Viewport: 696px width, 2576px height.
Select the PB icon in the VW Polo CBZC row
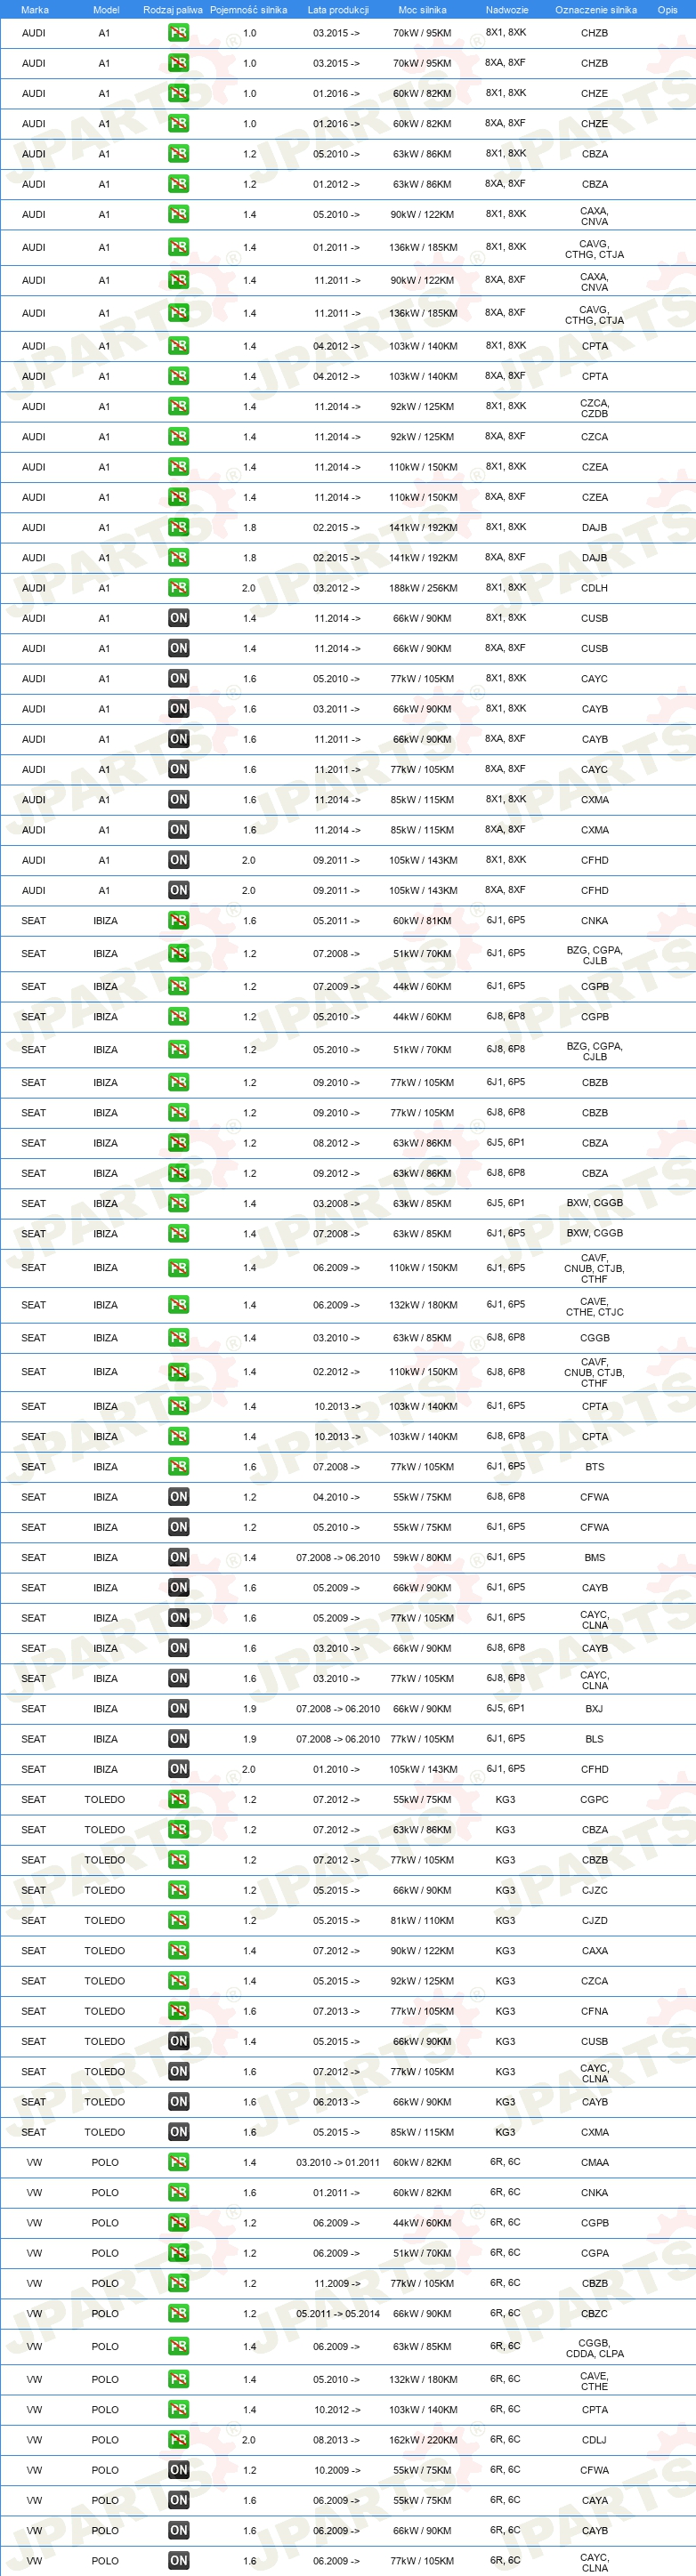pos(178,2313)
